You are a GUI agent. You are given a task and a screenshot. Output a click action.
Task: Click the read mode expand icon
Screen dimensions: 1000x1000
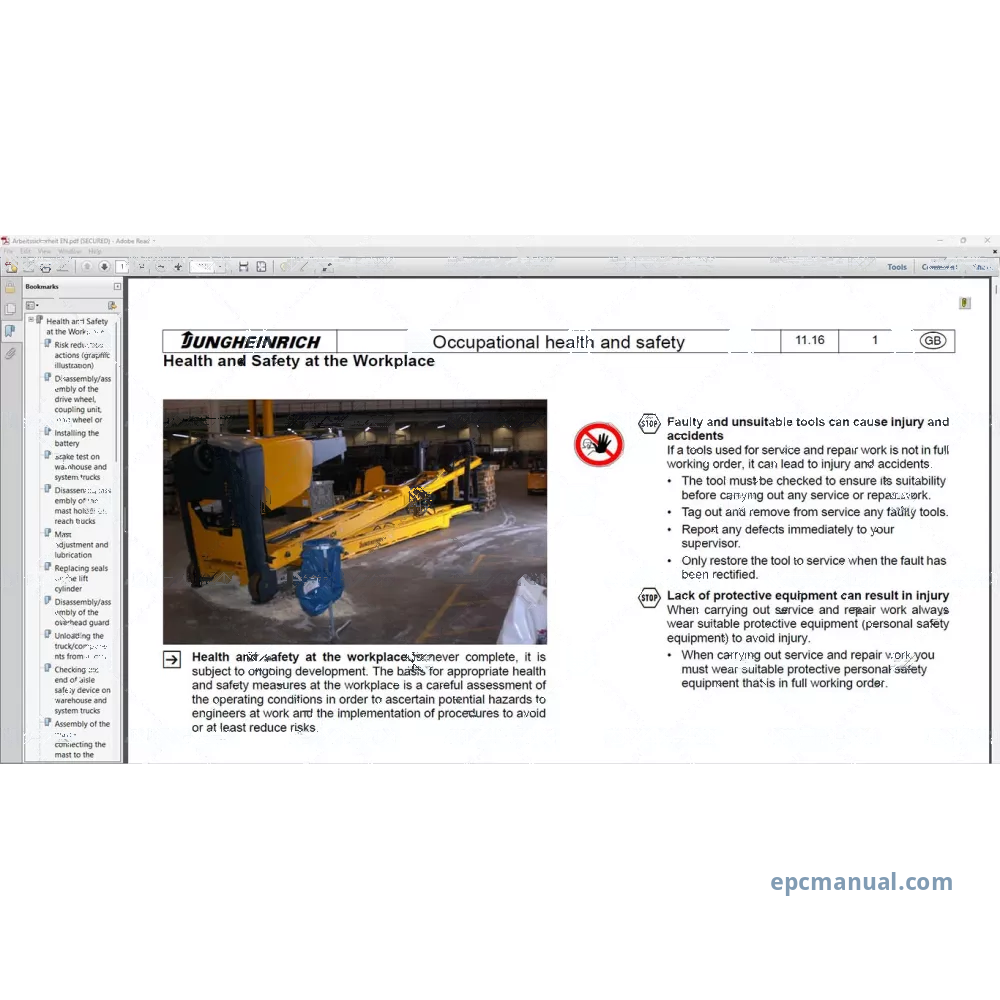pos(327,268)
